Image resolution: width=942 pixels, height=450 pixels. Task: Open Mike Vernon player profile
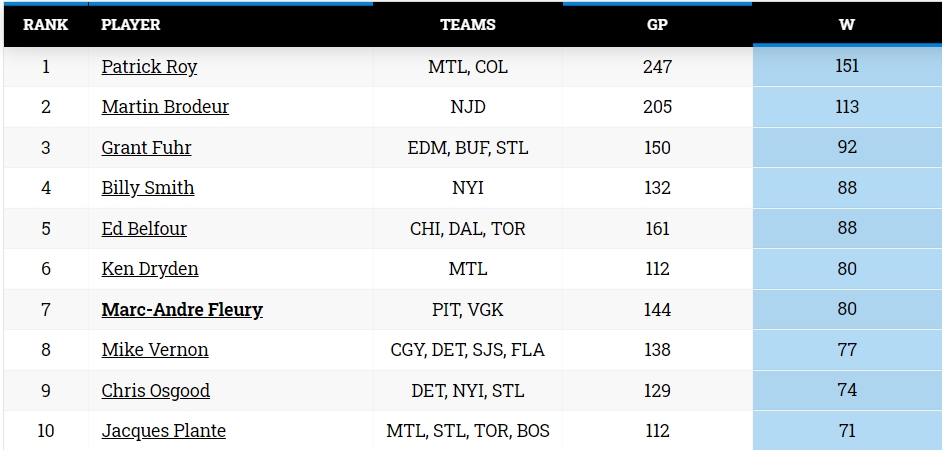155,350
